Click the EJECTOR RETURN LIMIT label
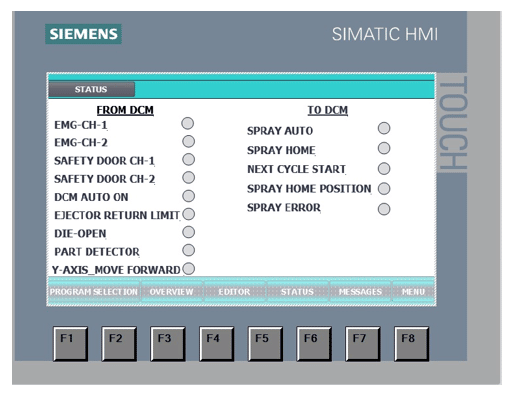Screen dimensions: 518x395 pyautogui.click(x=117, y=215)
